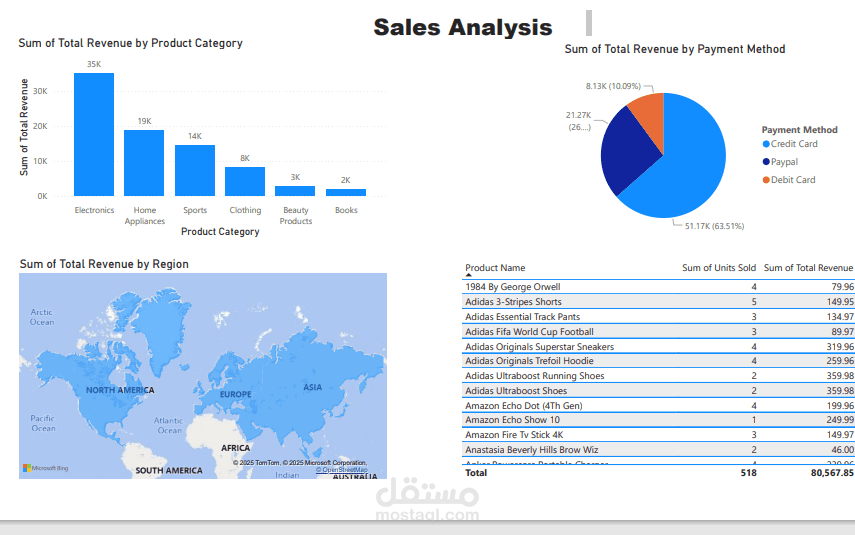Sort table by Sum of Units Sold
The width and height of the screenshot is (855, 535).
[x=719, y=268]
